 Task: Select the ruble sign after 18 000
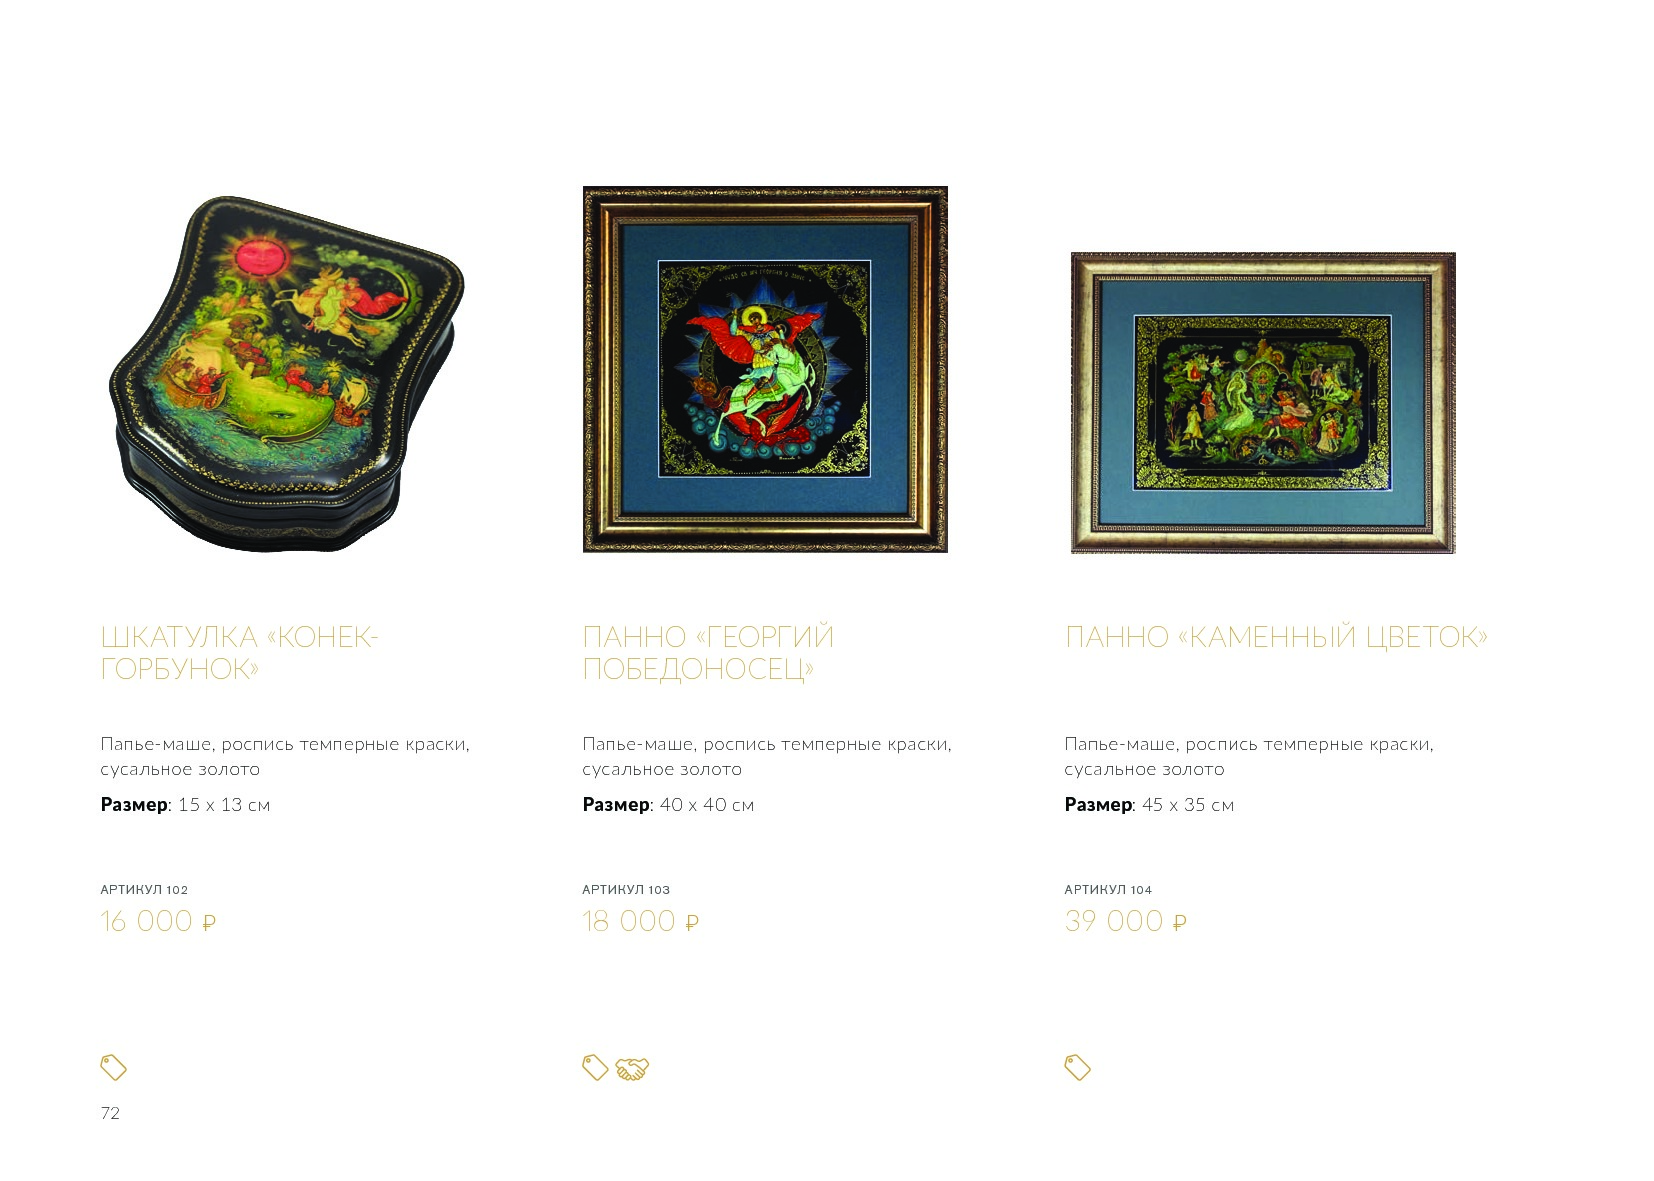click(x=692, y=923)
